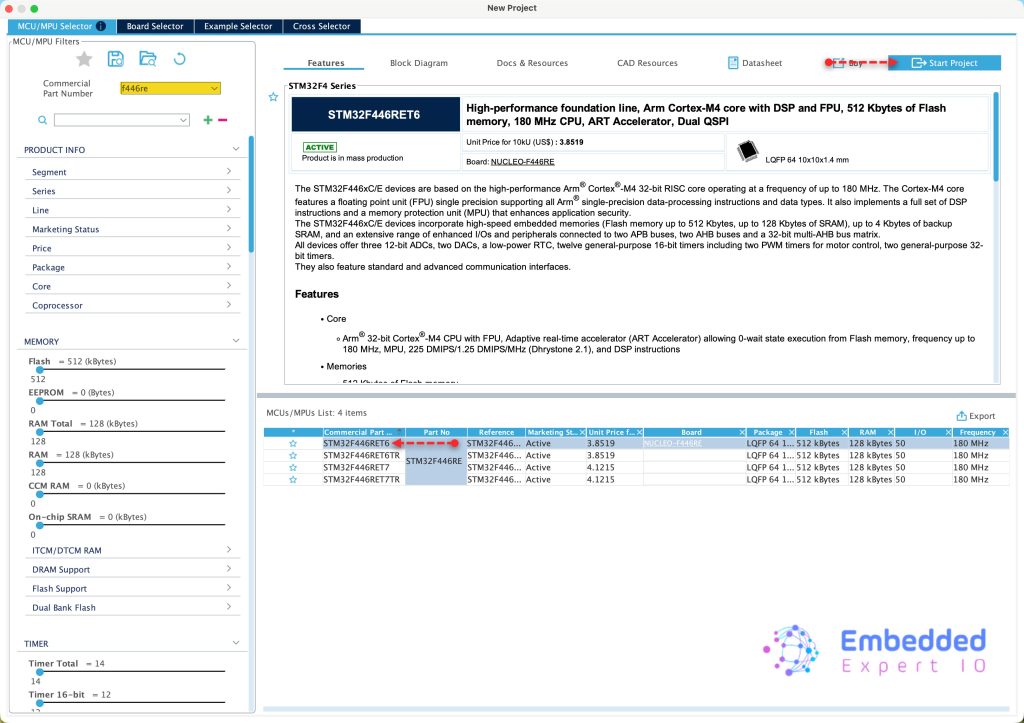Screen dimensions: 1024x723
Task: Favorite the STM32F446RET6 header with star
Action: [x=273, y=97]
